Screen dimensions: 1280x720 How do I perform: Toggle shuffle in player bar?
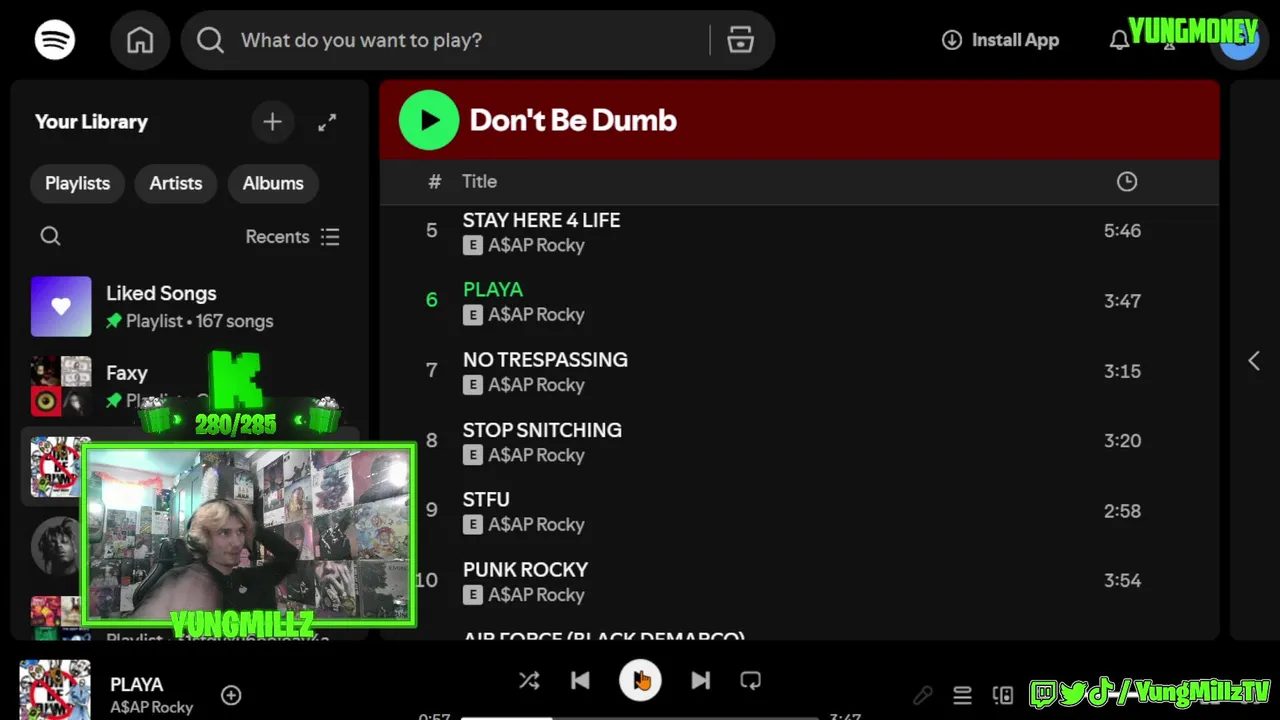click(x=529, y=680)
